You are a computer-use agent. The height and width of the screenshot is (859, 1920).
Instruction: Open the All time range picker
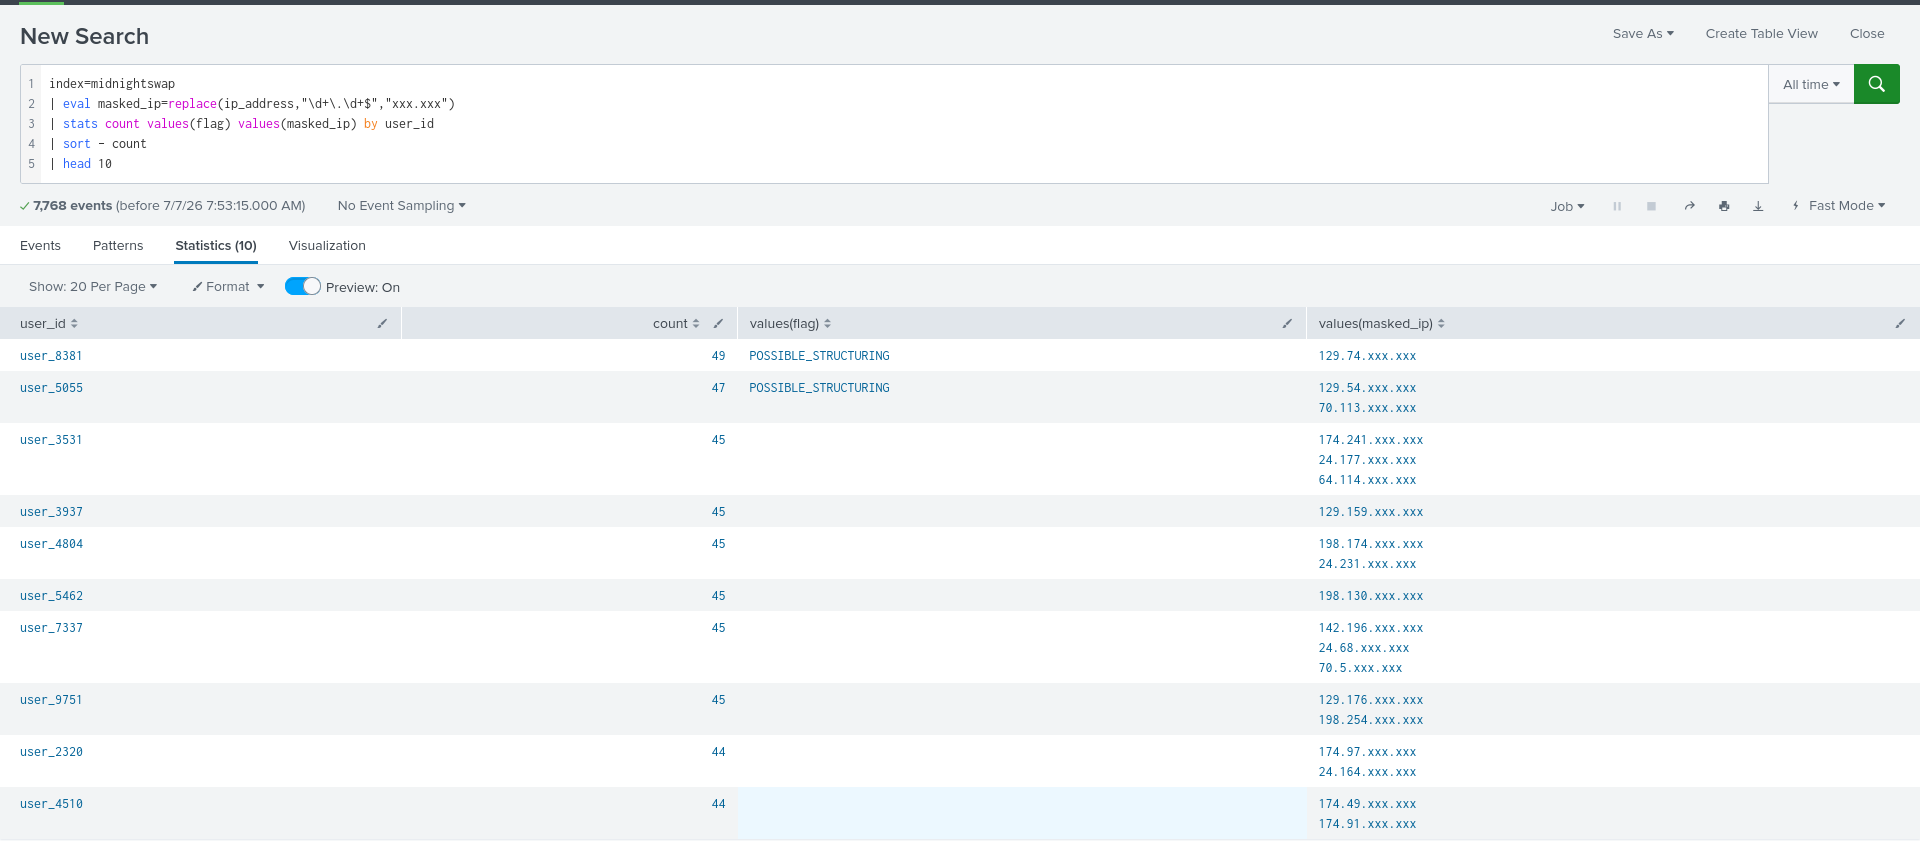coord(1811,85)
